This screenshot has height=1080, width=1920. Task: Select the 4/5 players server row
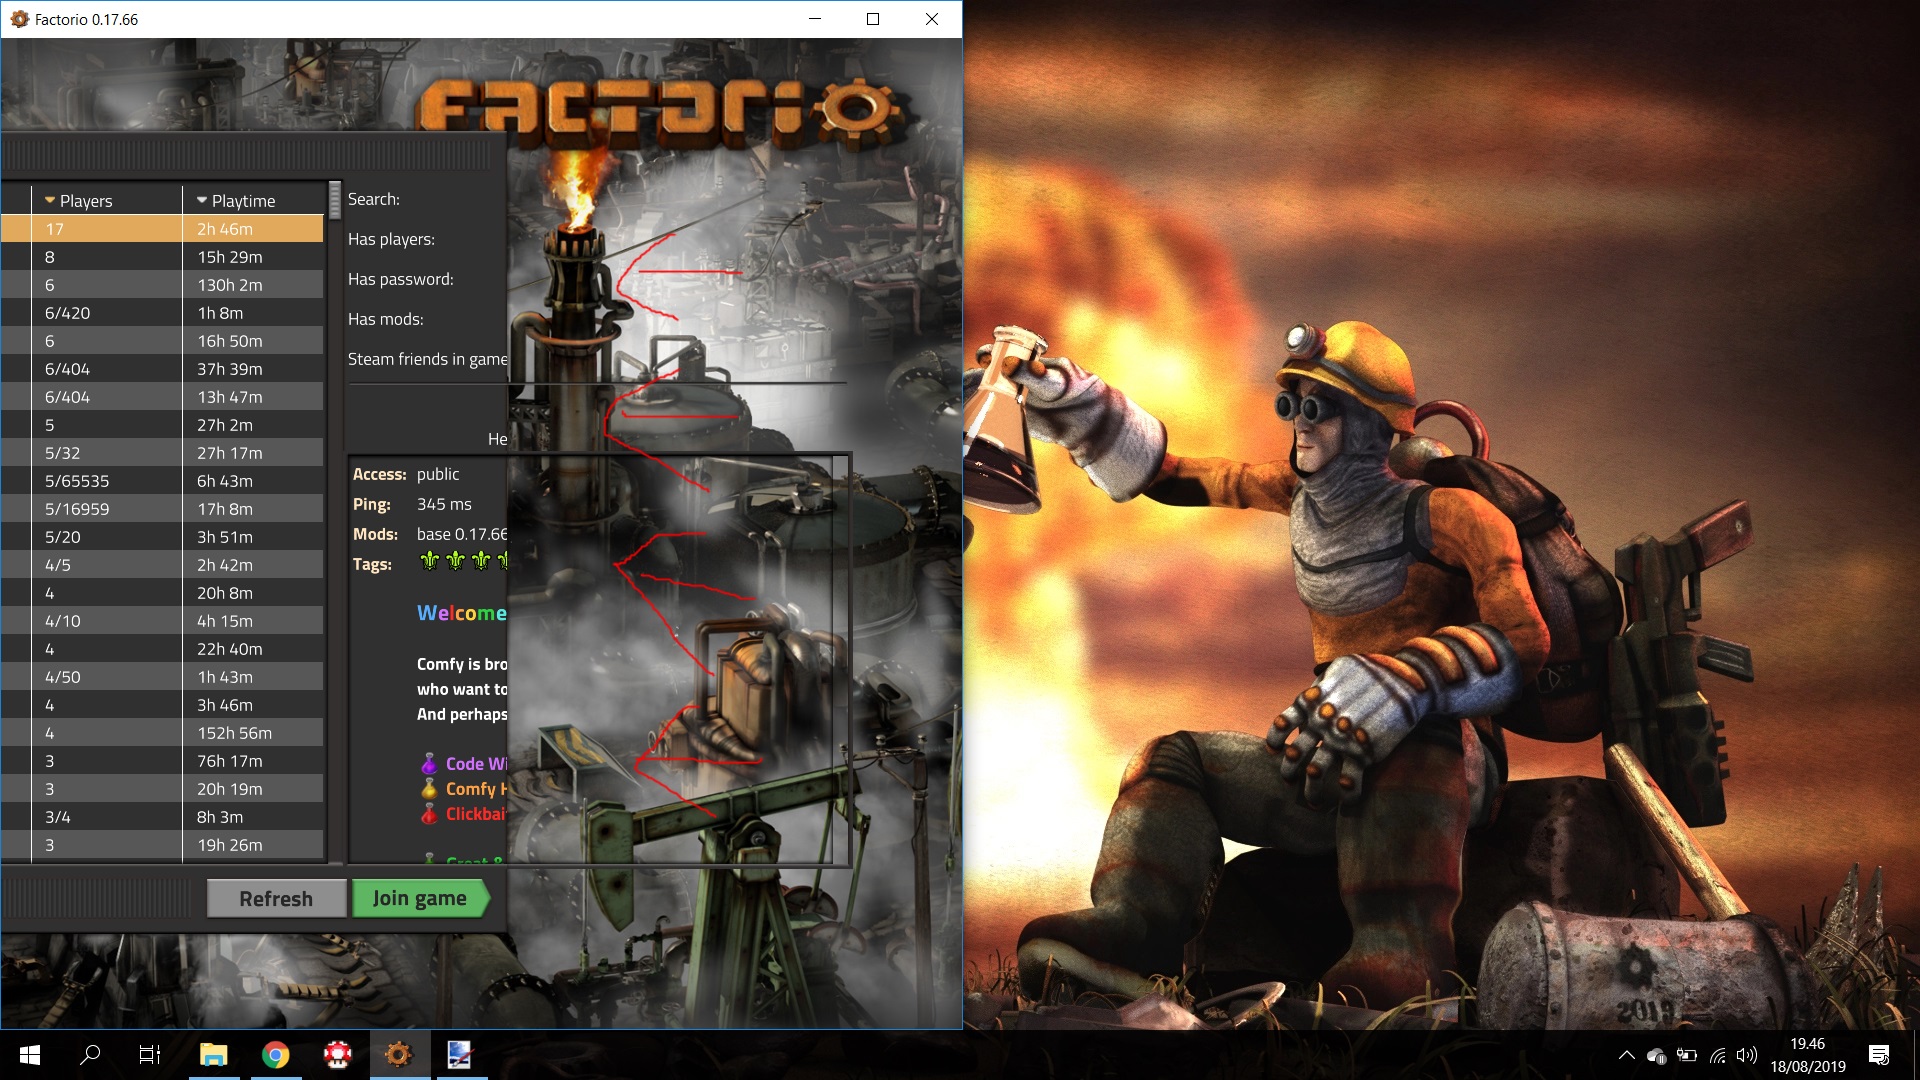click(162, 565)
